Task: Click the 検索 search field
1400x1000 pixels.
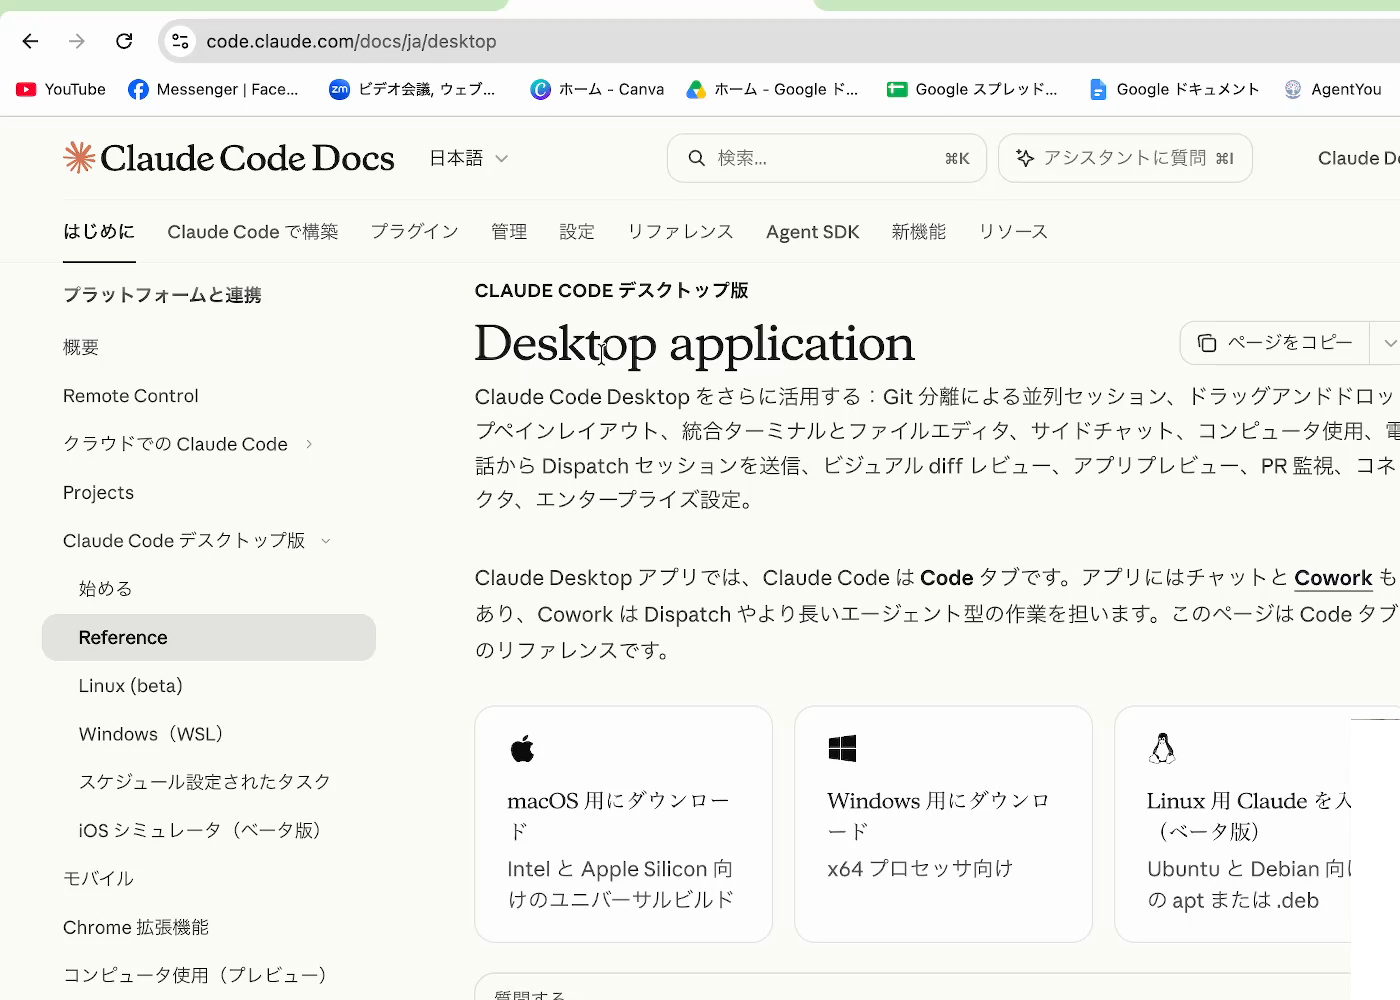Action: click(x=827, y=158)
